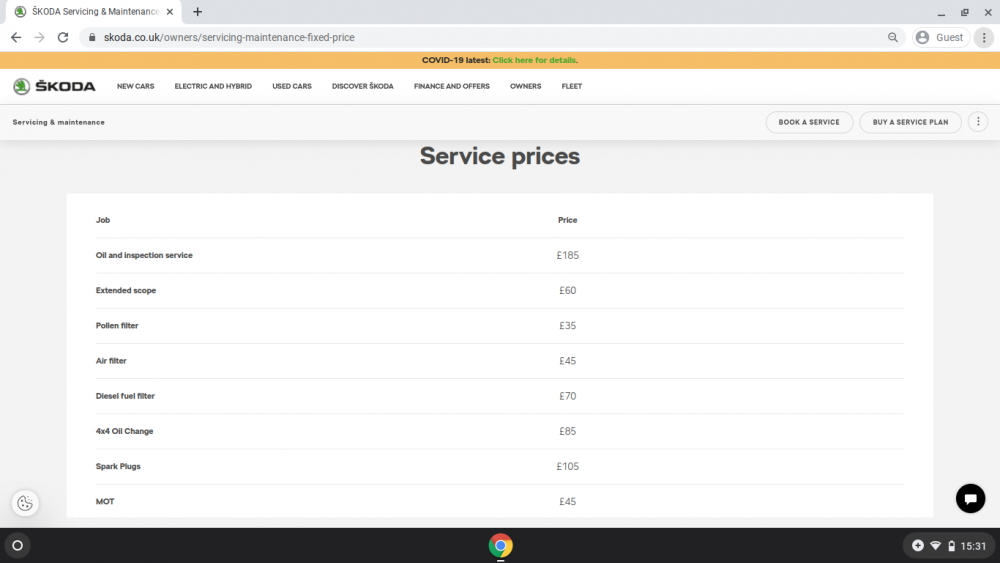Click the 'Diesel fuel filter' row label

click(x=125, y=396)
